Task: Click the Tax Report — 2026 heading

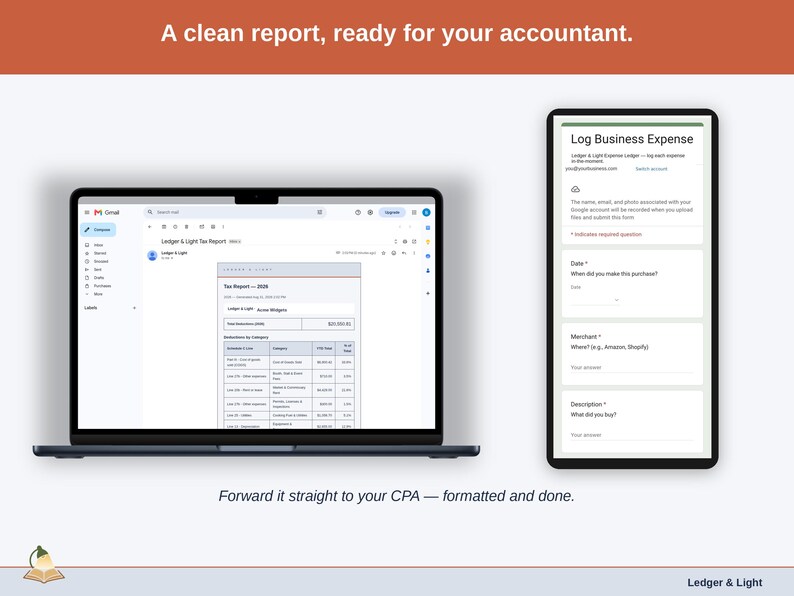Action: 246,287
